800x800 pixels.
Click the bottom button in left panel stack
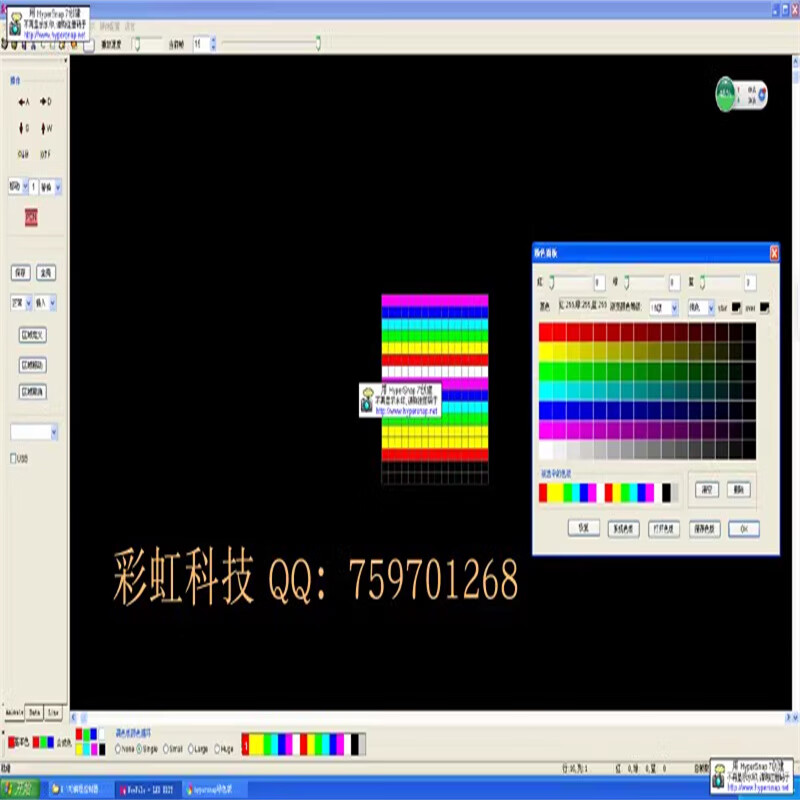33,392
